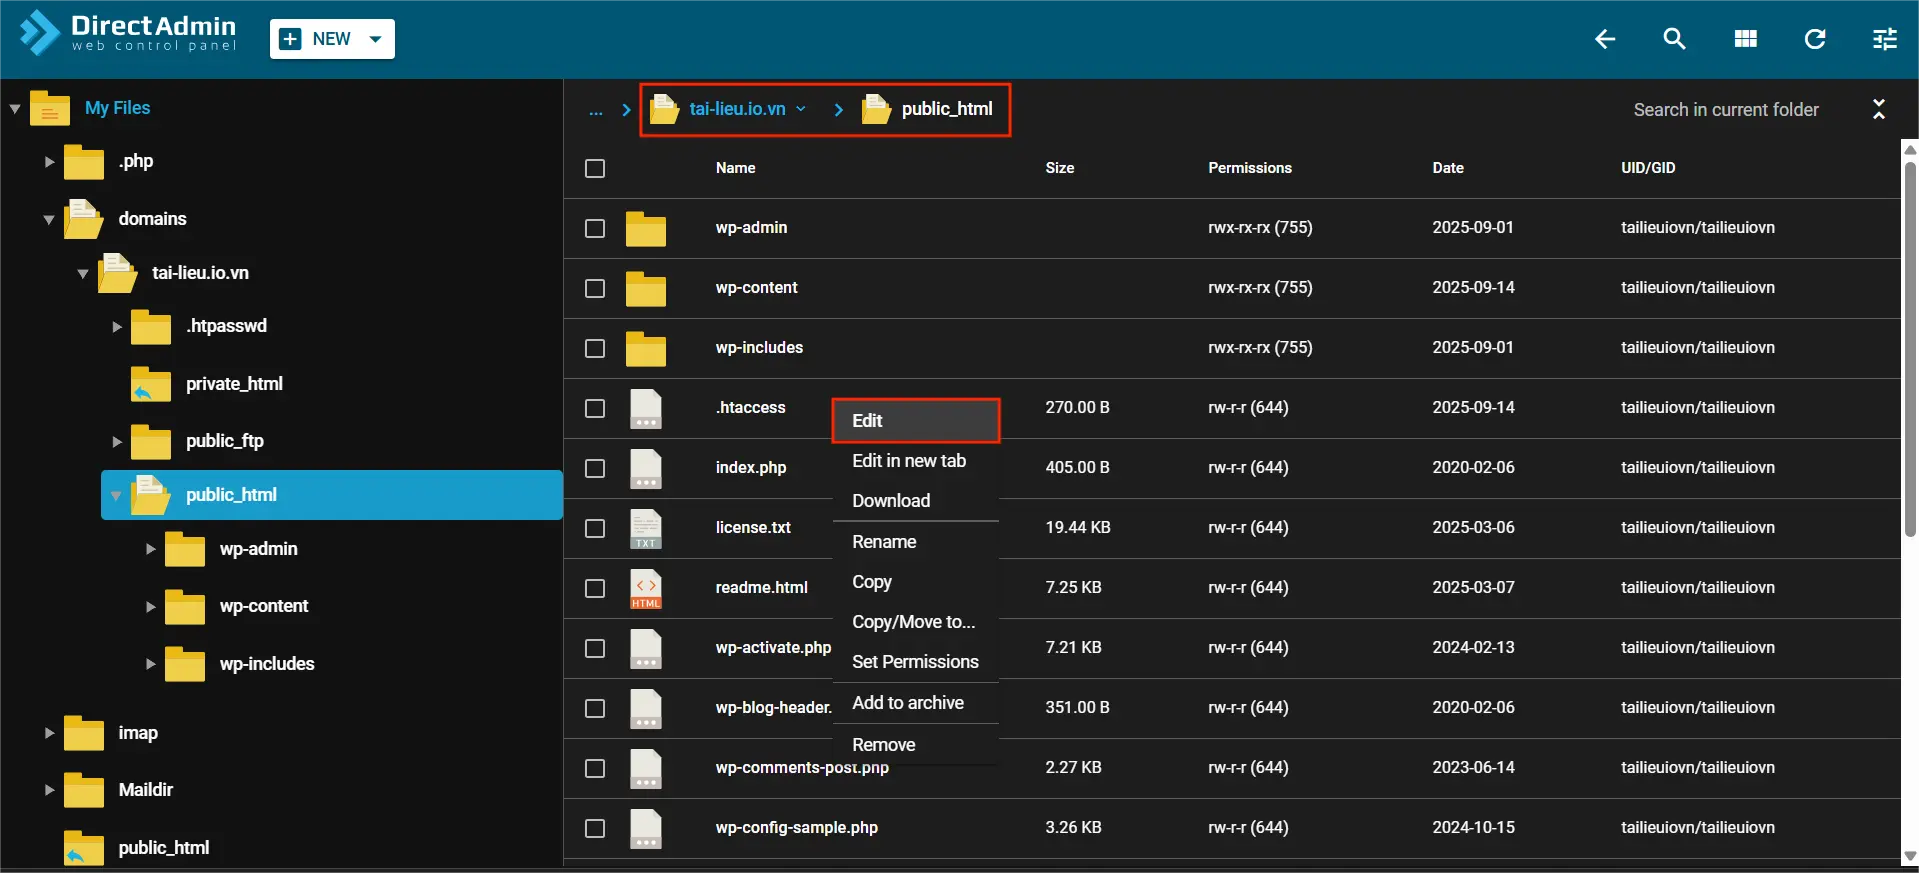Viewport: 1919px width, 873px height.
Task: Check the .htaccess row checkbox
Action: tap(595, 408)
